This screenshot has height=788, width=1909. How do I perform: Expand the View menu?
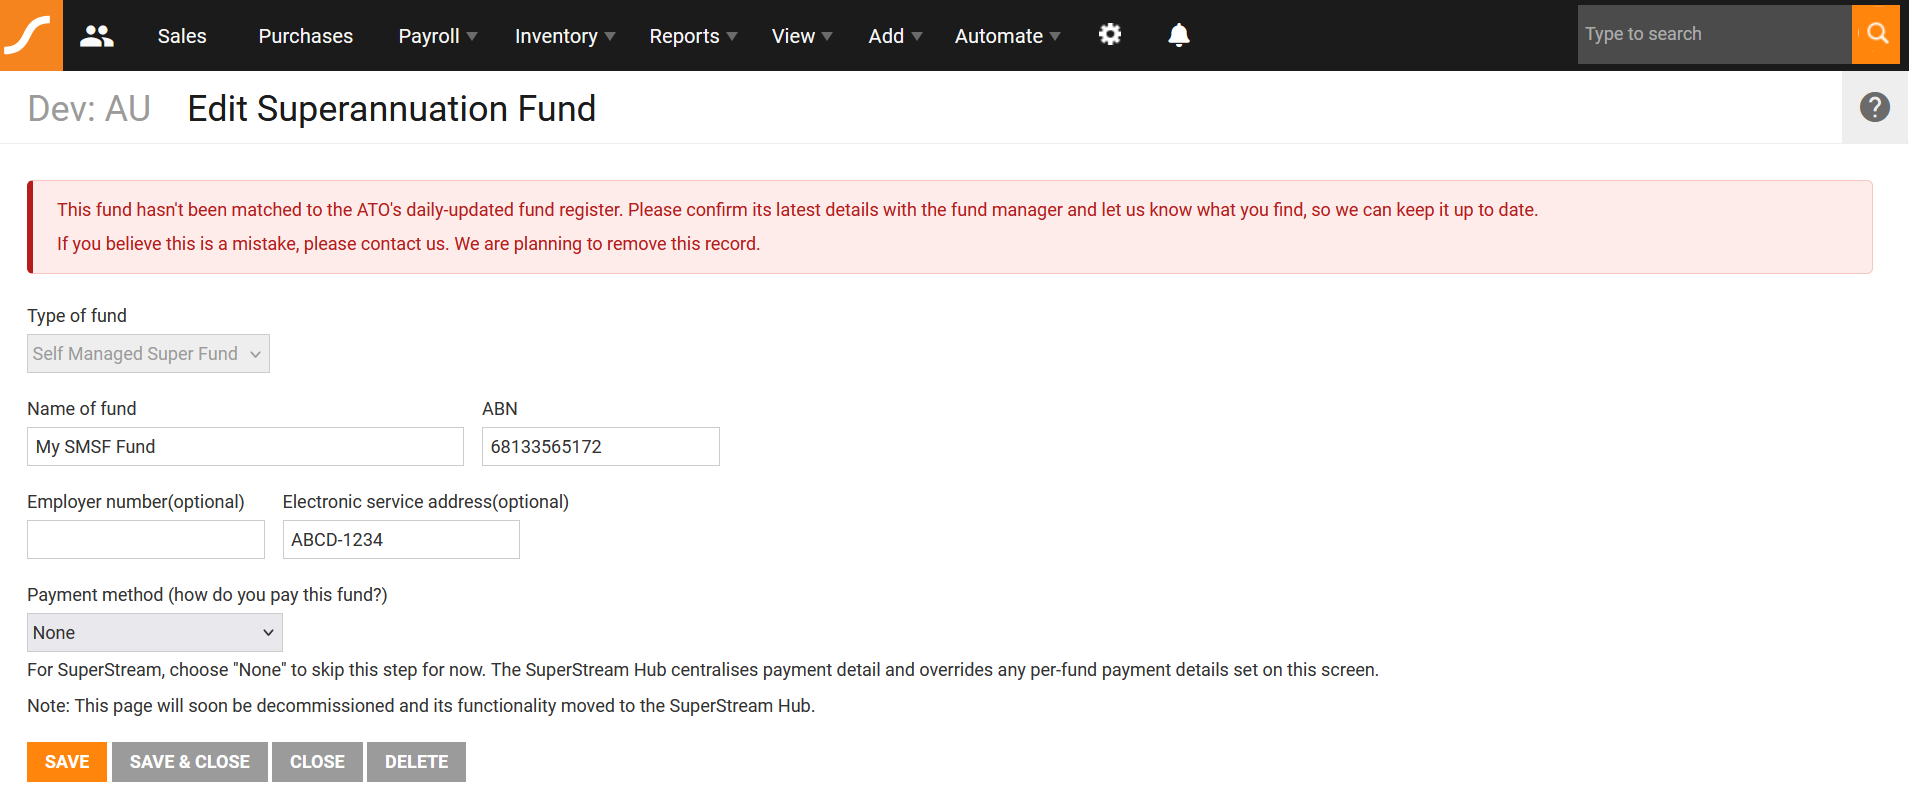(802, 36)
